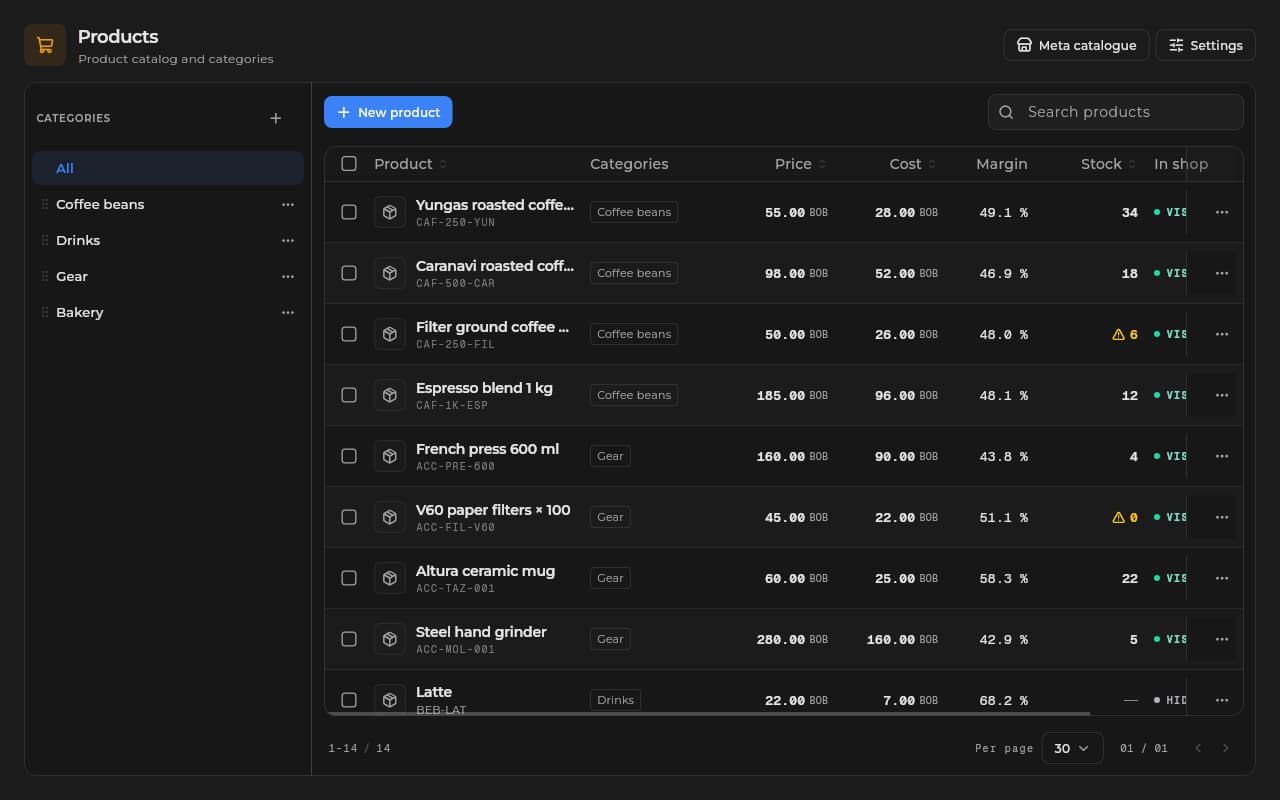Check the French press 600 ml row
The width and height of the screenshot is (1280, 800).
pos(349,456)
